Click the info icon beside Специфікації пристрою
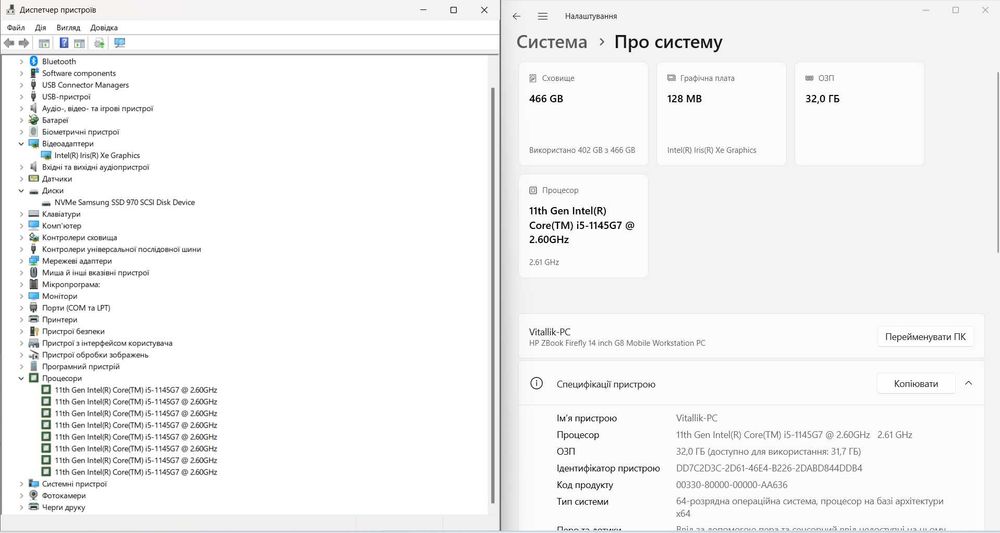The height and width of the screenshot is (533, 1000). [536, 383]
